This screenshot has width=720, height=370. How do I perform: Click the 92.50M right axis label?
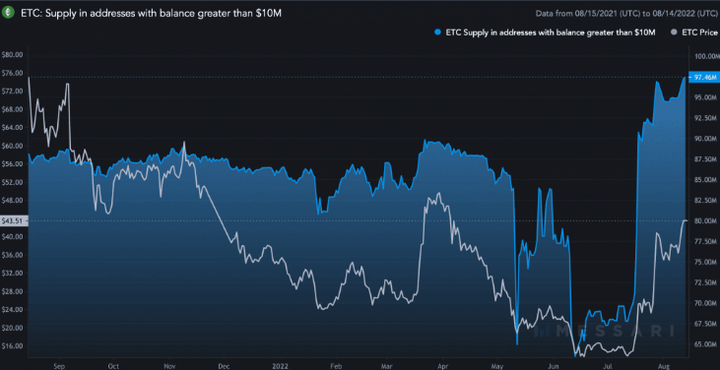pos(706,118)
